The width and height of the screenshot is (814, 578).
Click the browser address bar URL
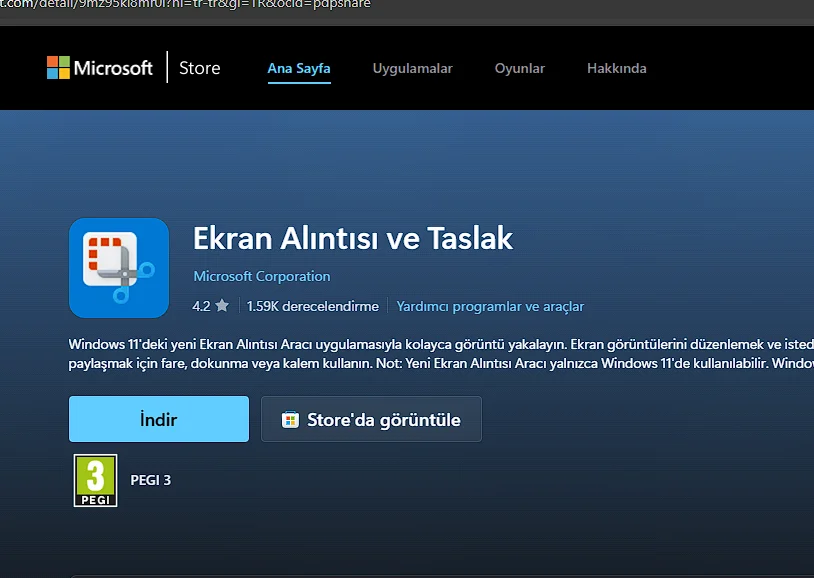[x=185, y=5]
